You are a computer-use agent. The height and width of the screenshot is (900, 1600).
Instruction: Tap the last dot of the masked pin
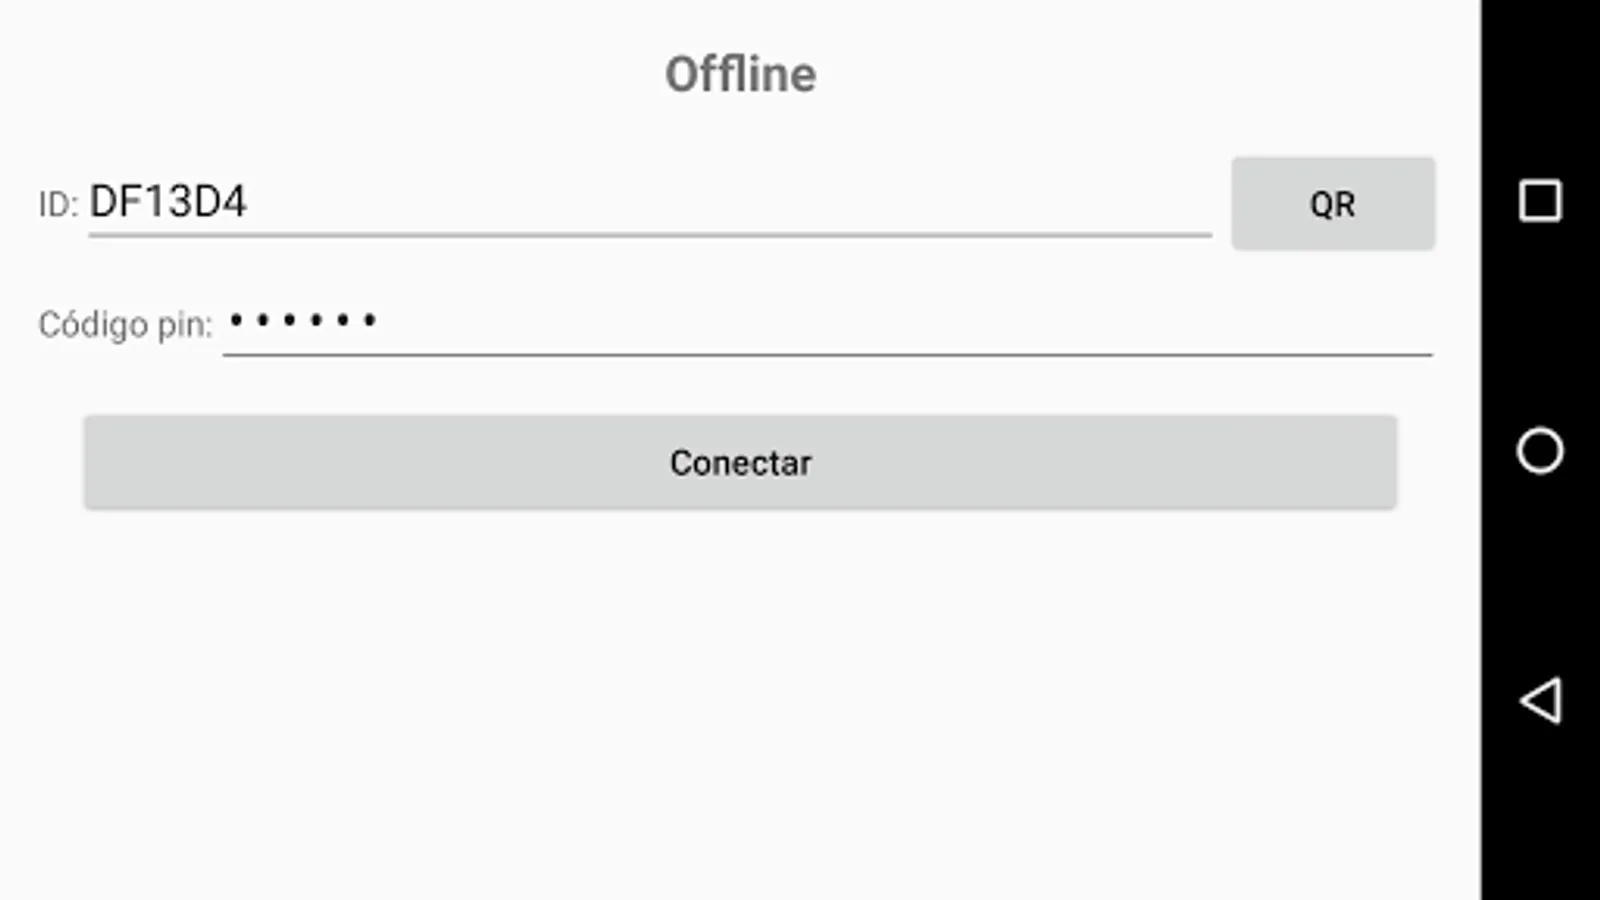click(369, 321)
